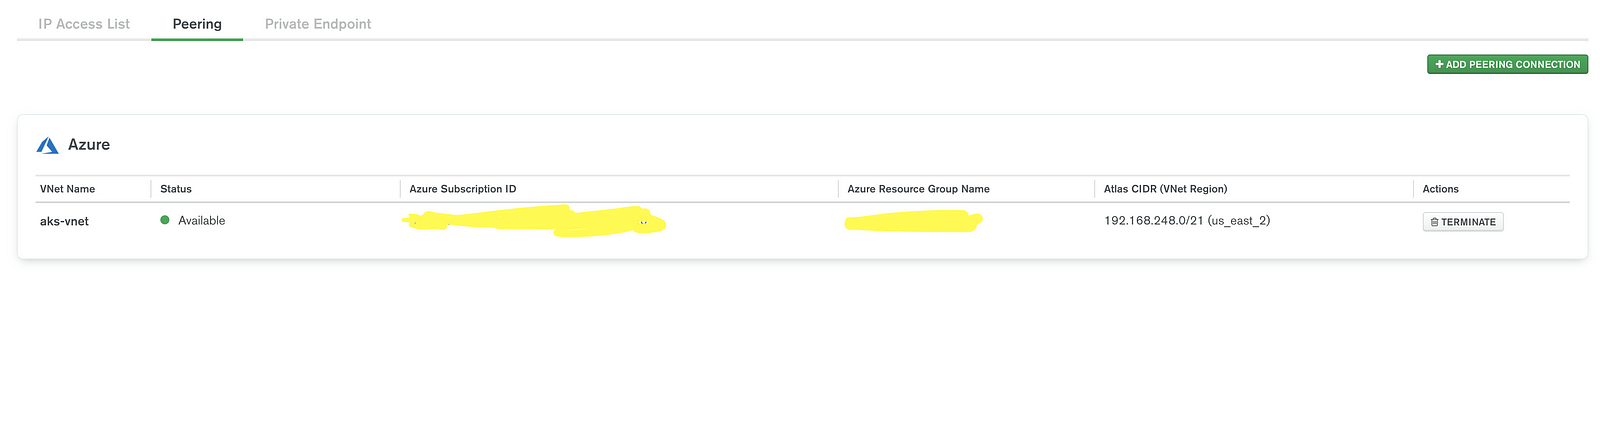Click the Actions column header
Viewport: 1600px width, 425px height.
coord(1440,189)
